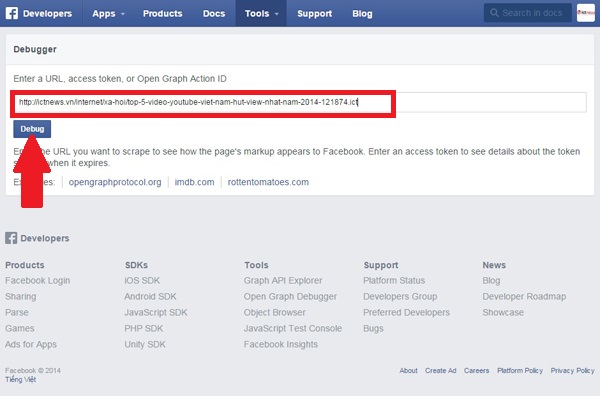This screenshot has height=396, width=600.
Task: Open Platform Status footer link
Action: pos(394,280)
